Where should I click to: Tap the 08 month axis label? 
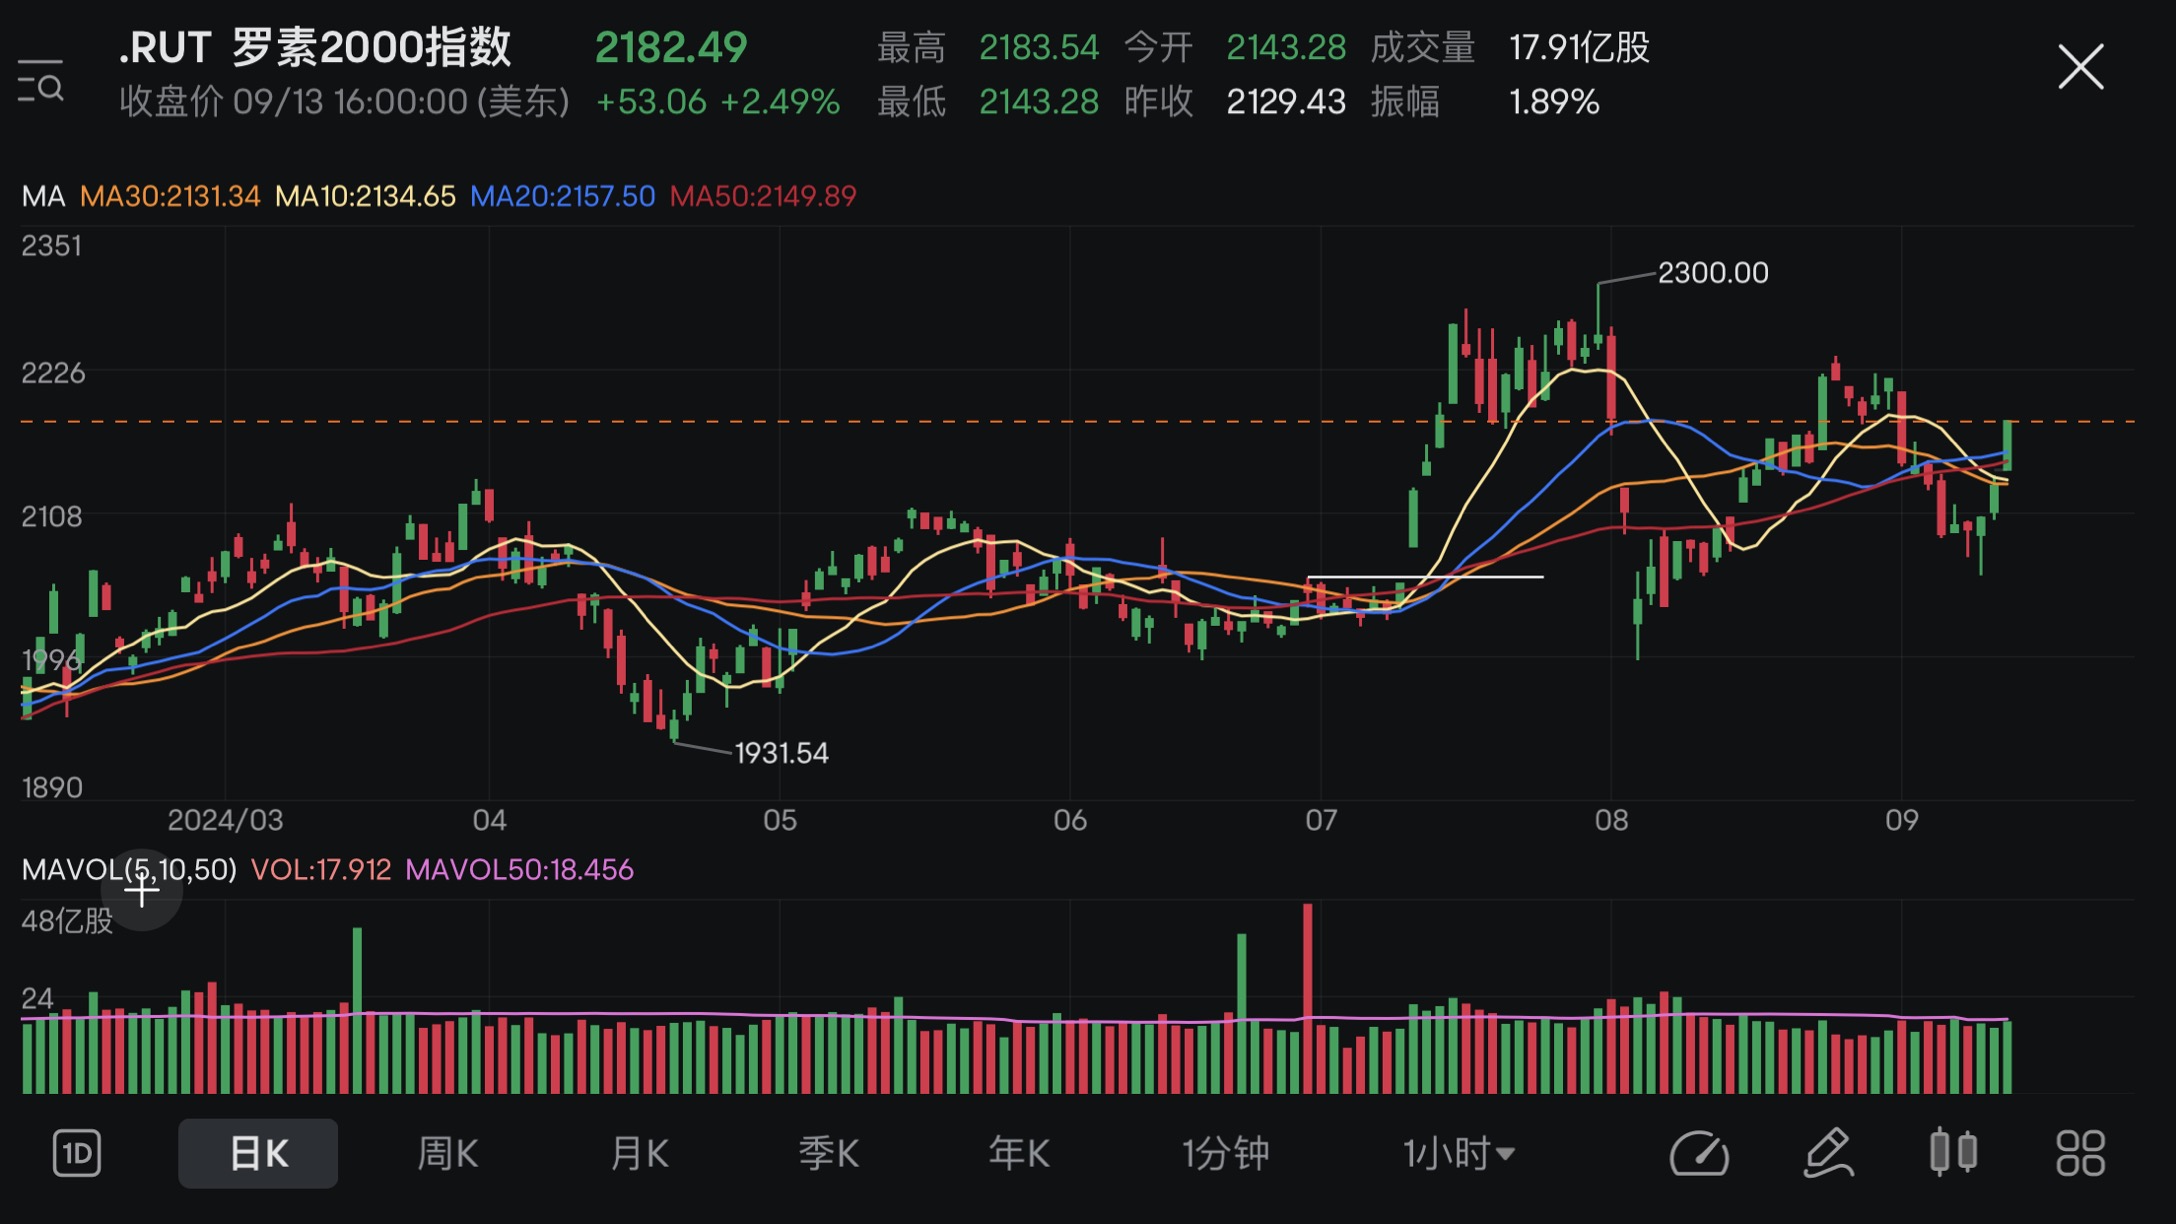(x=1611, y=820)
